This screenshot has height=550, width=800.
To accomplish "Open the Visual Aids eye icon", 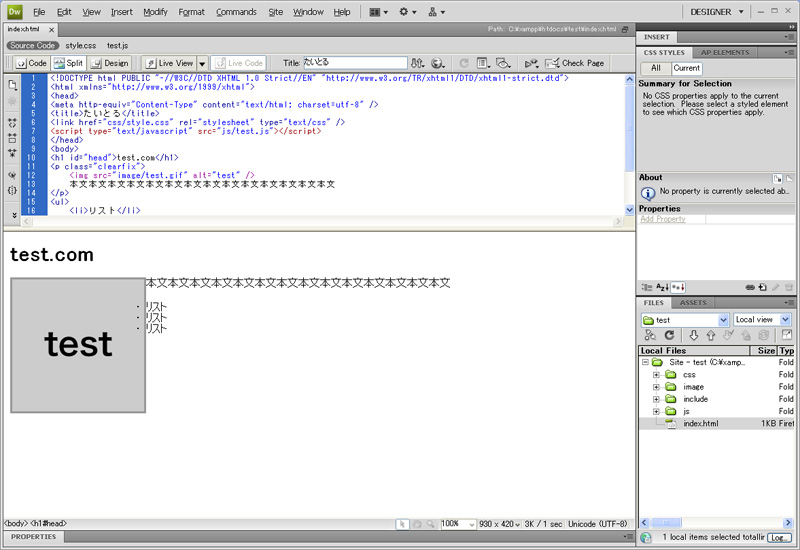I will tap(503, 63).
